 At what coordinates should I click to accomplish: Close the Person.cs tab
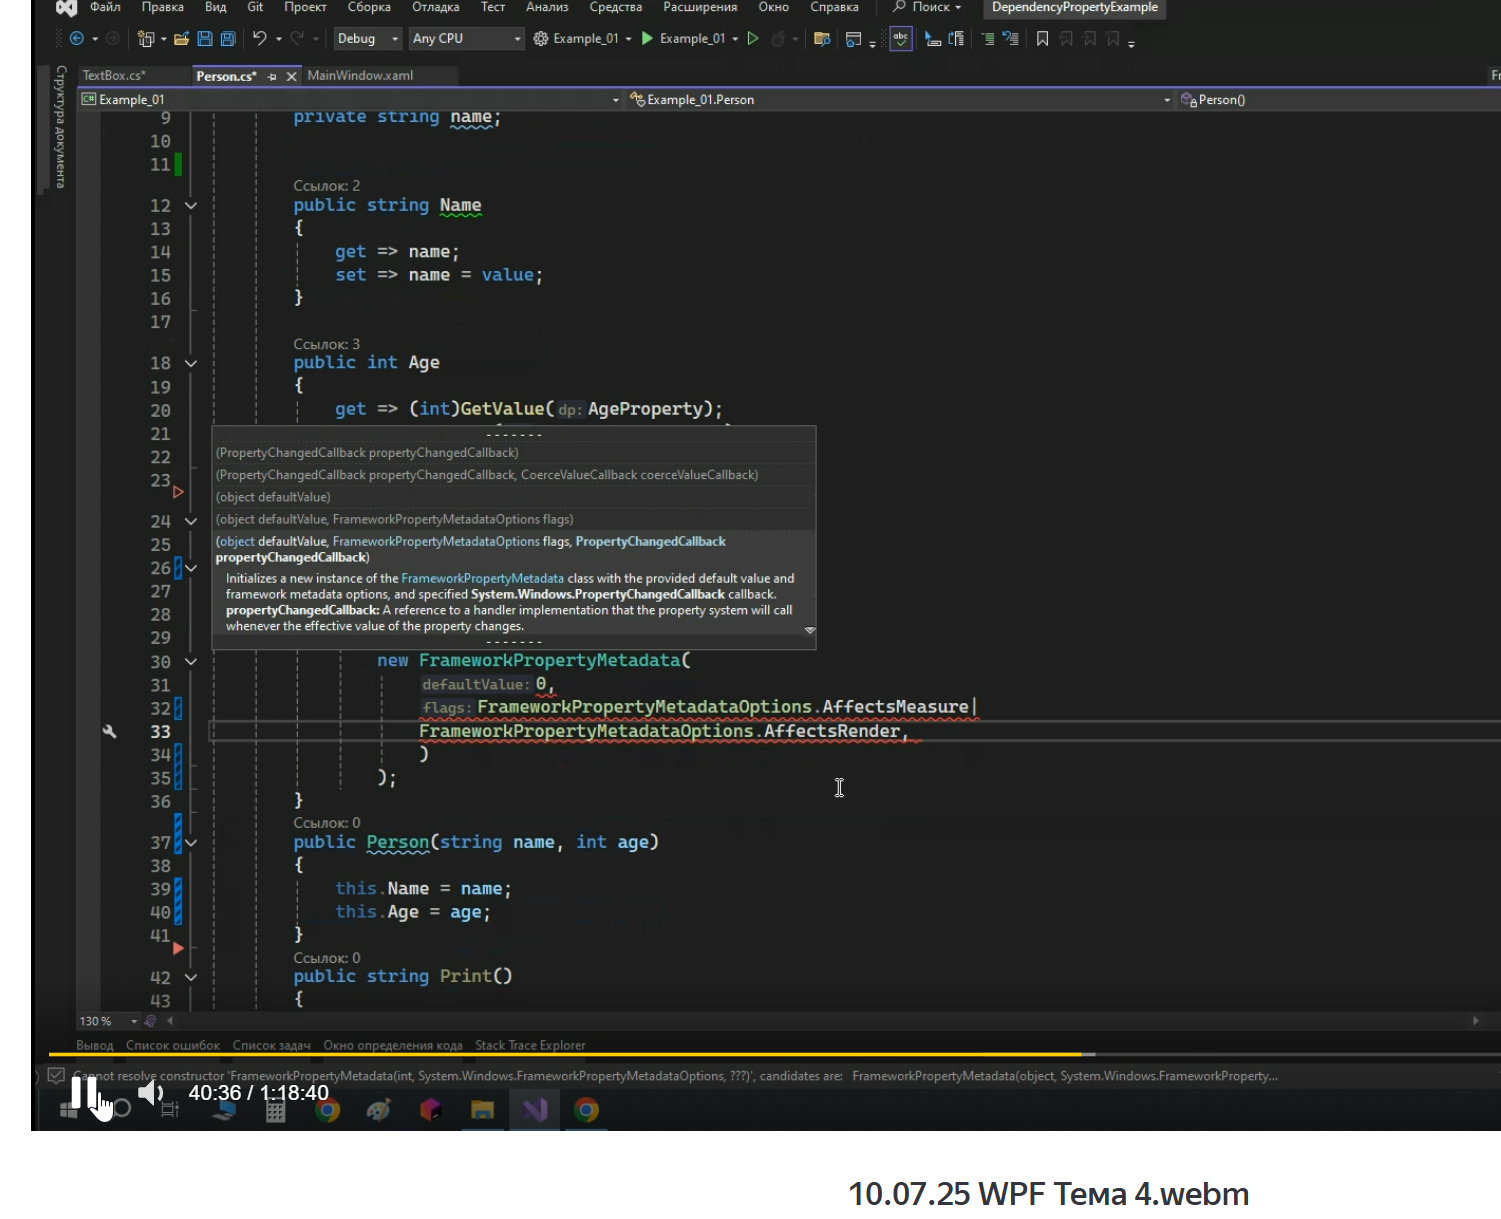pos(292,76)
